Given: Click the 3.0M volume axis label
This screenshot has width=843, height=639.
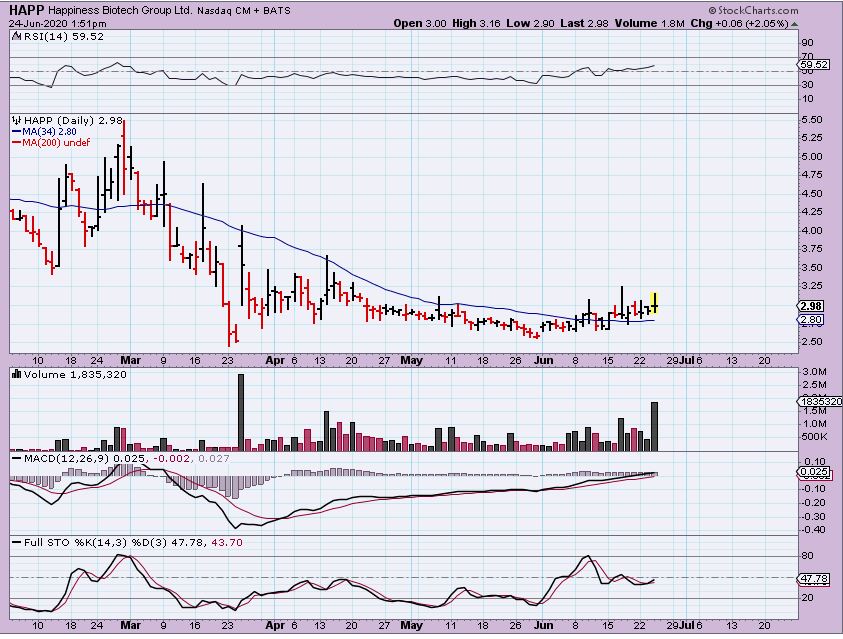Looking at the screenshot, I should 814,371.
